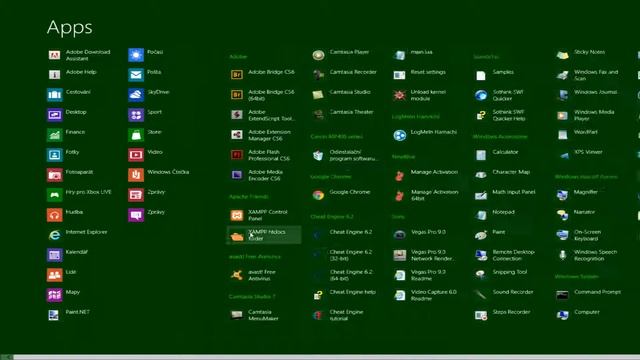Screen dimensions: 640x360
Task: Open Windows Čtečka reader app
Action: click(x=159, y=175)
